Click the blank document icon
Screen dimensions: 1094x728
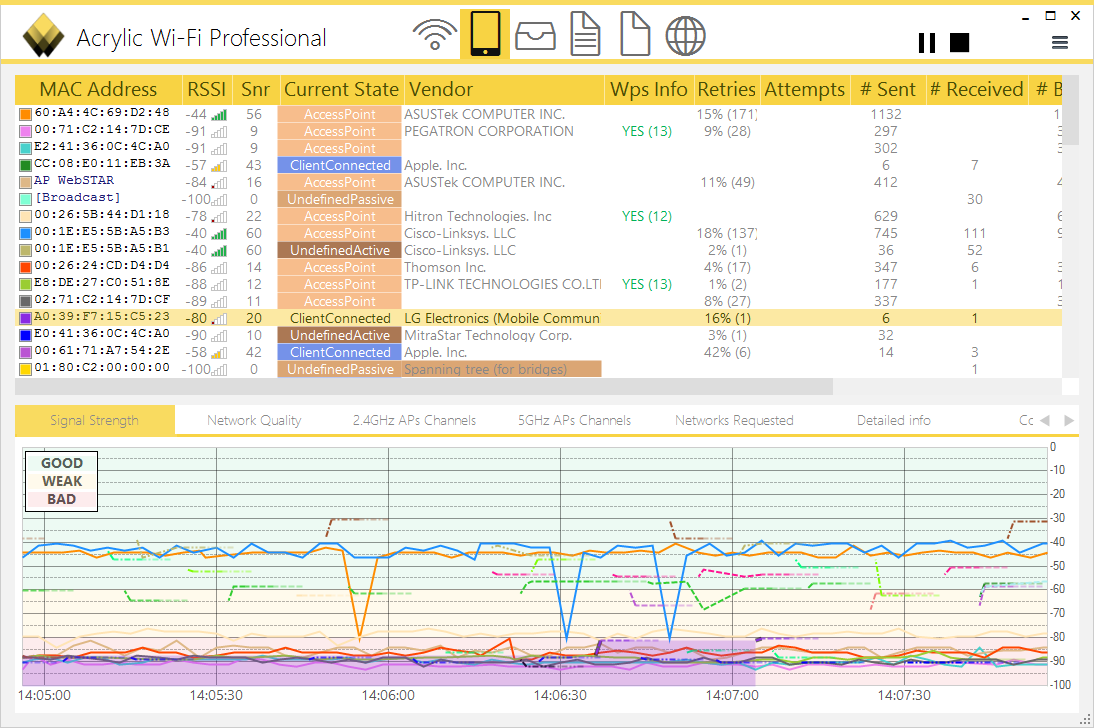(x=635, y=35)
